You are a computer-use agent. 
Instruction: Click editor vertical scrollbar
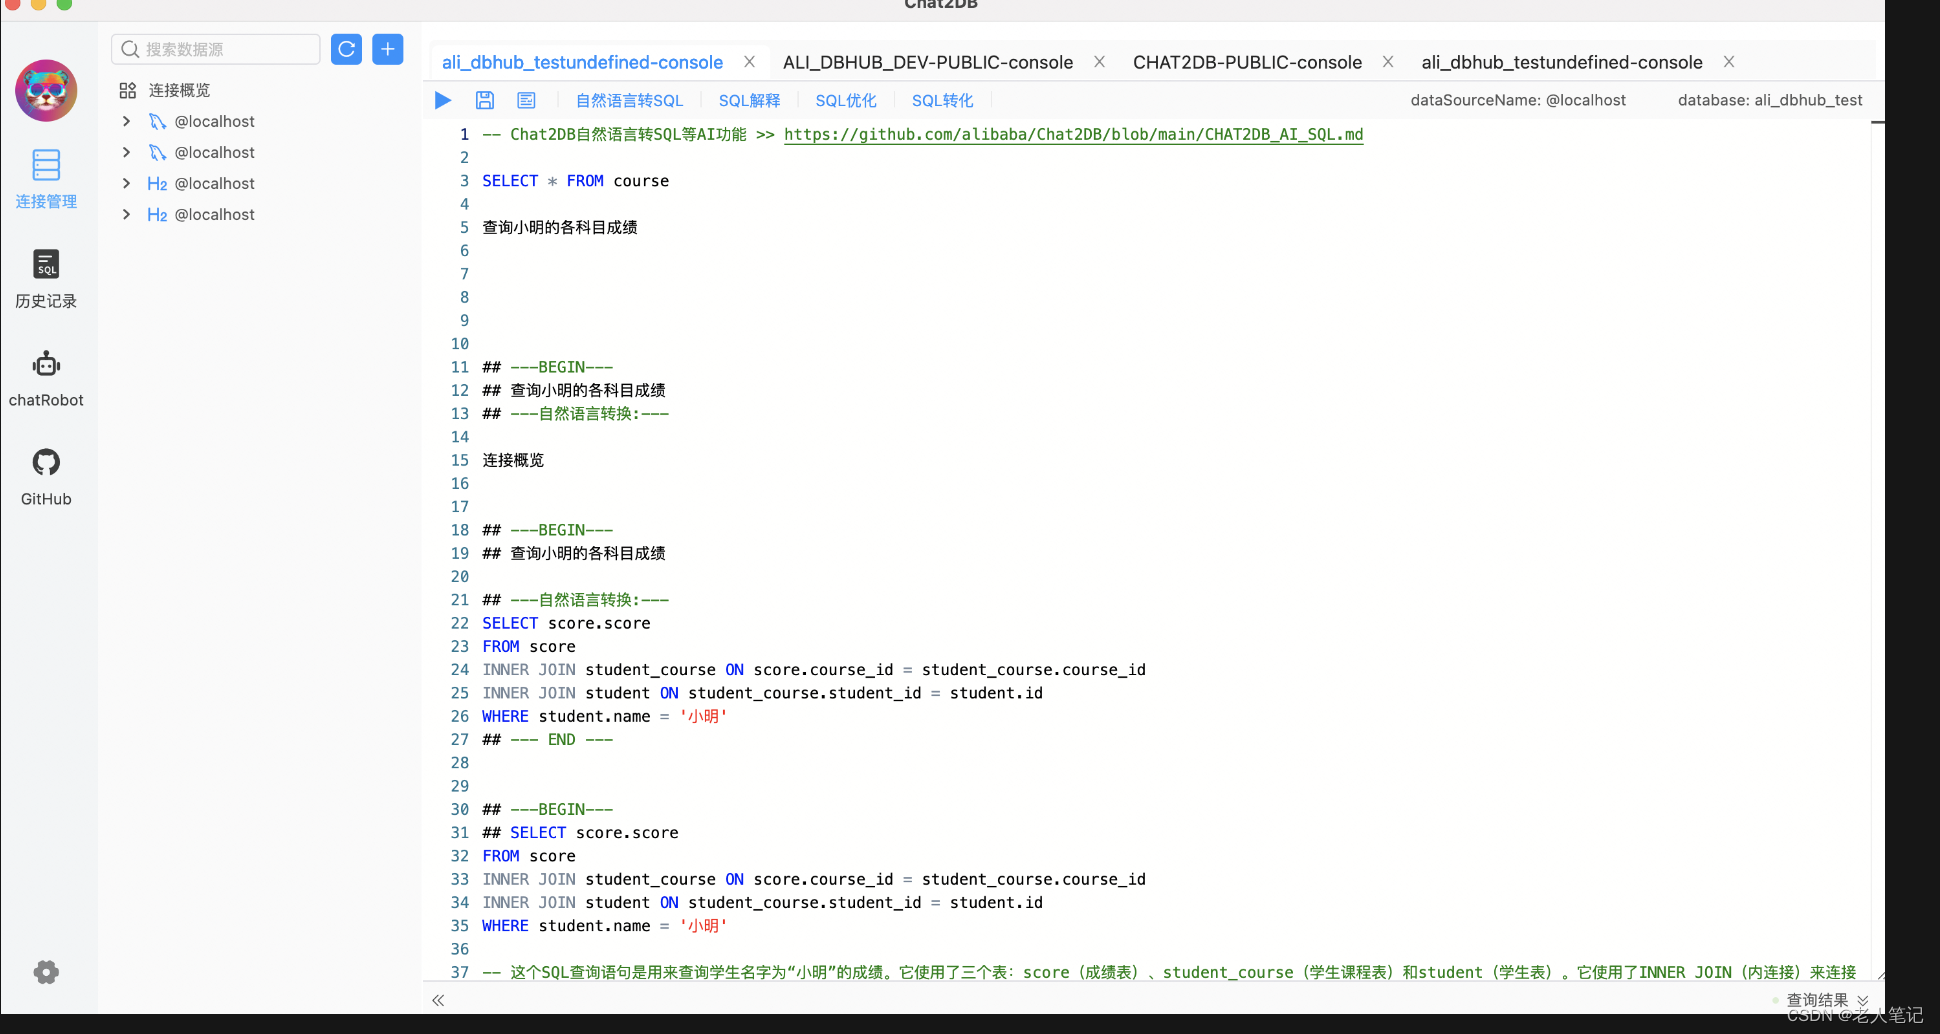(x=1878, y=550)
